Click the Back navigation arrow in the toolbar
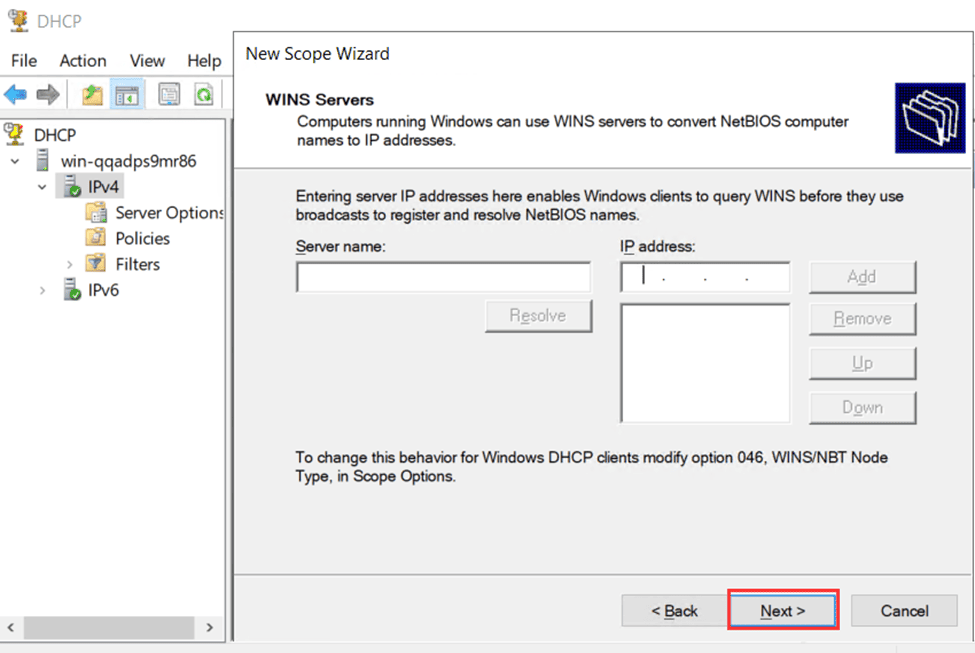 17,94
